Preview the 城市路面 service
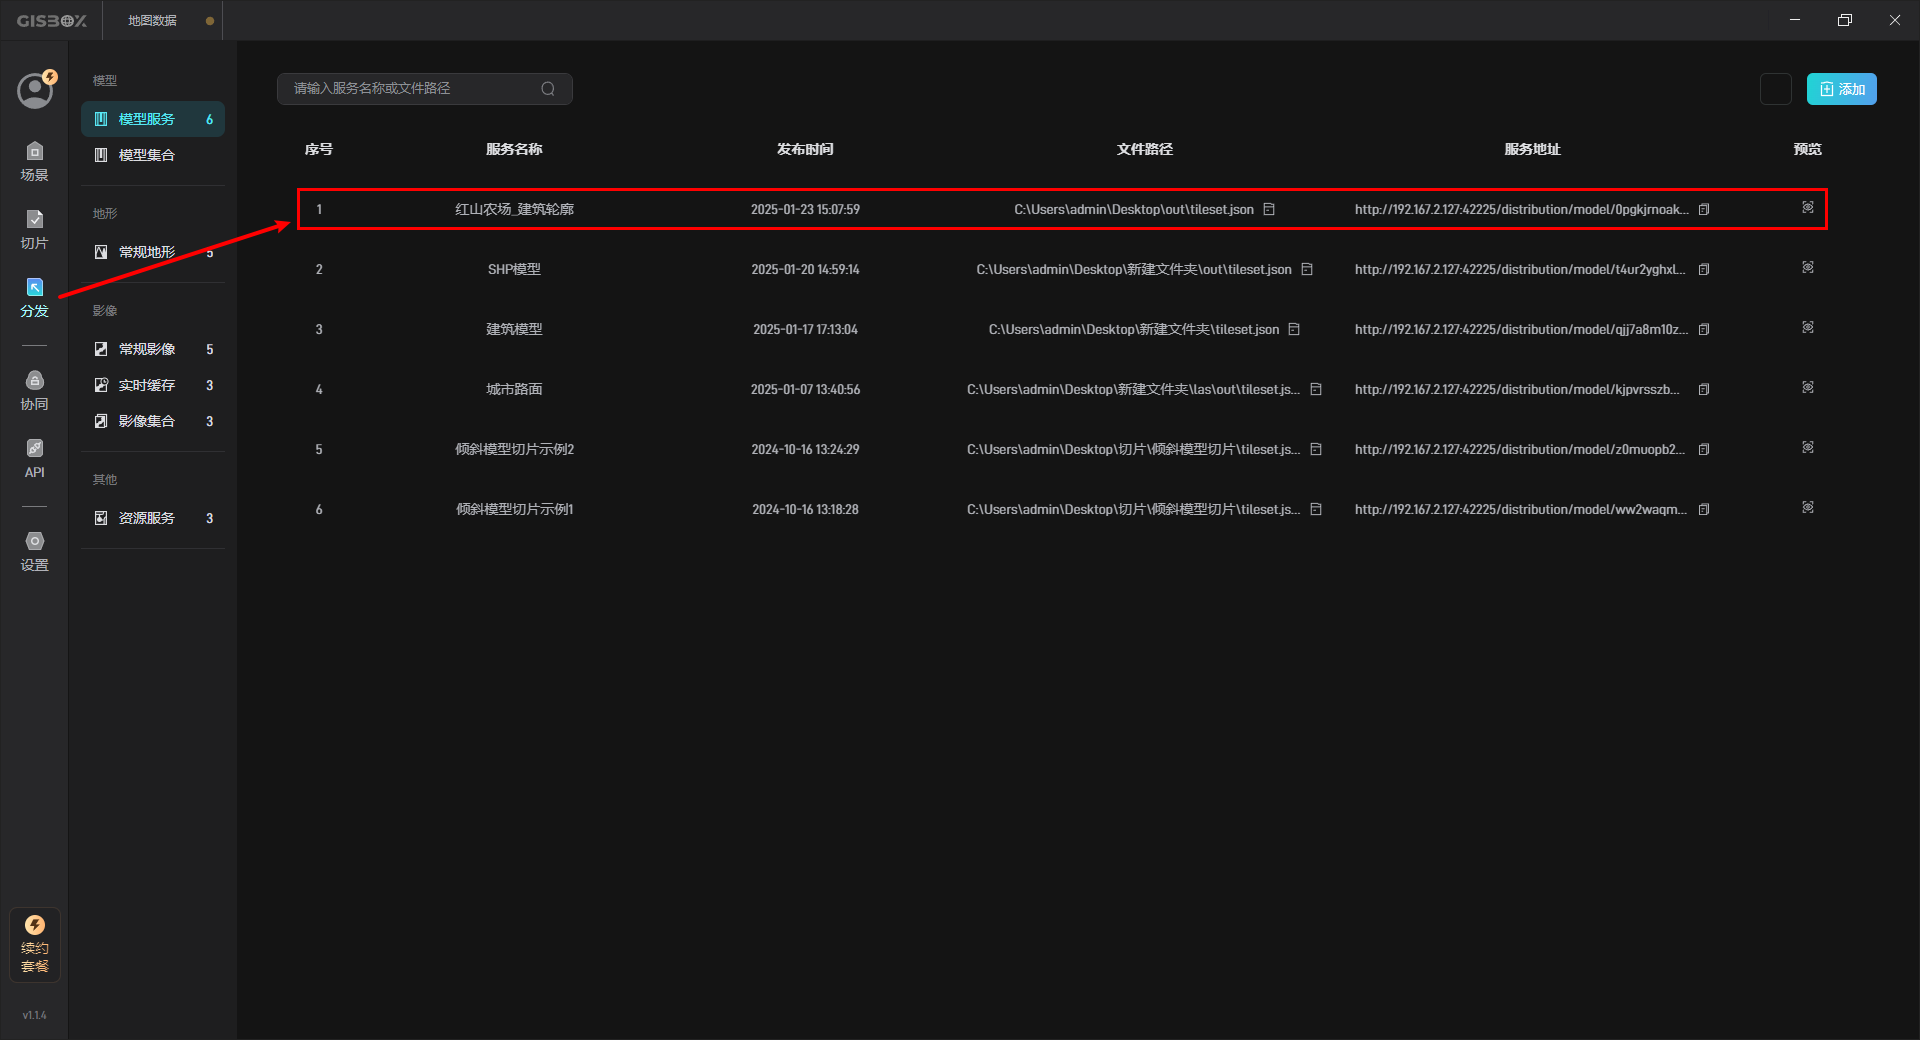Image resolution: width=1920 pixels, height=1040 pixels. click(1808, 387)
